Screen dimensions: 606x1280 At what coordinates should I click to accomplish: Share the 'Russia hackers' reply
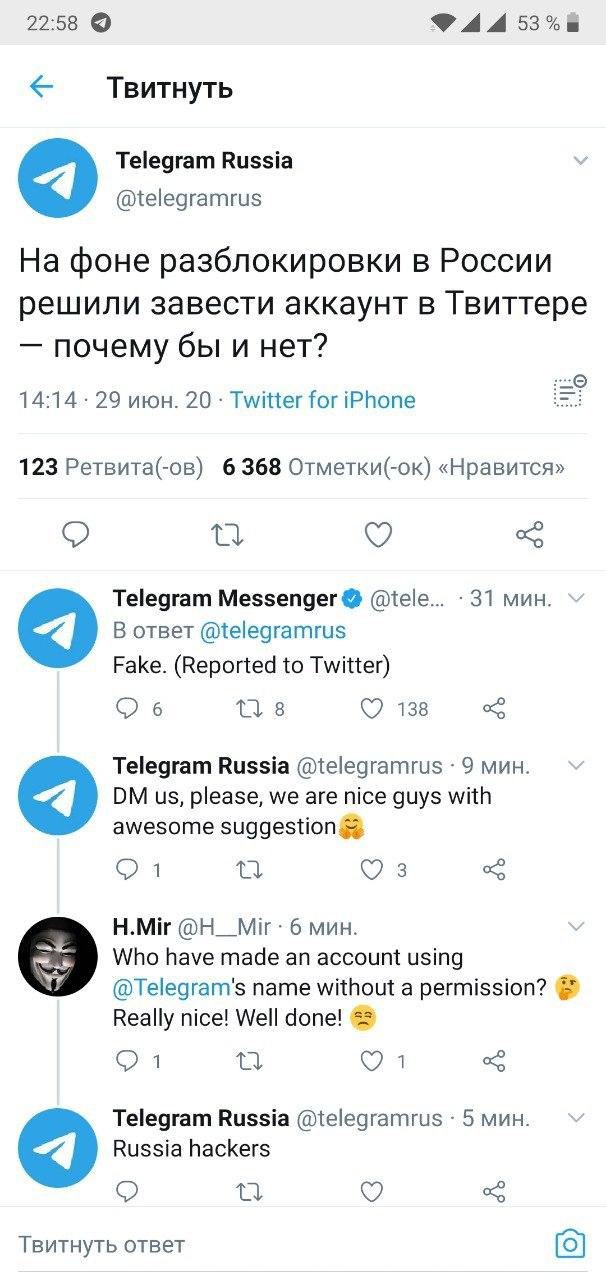pyautogui.click(x=494, y=1191)
